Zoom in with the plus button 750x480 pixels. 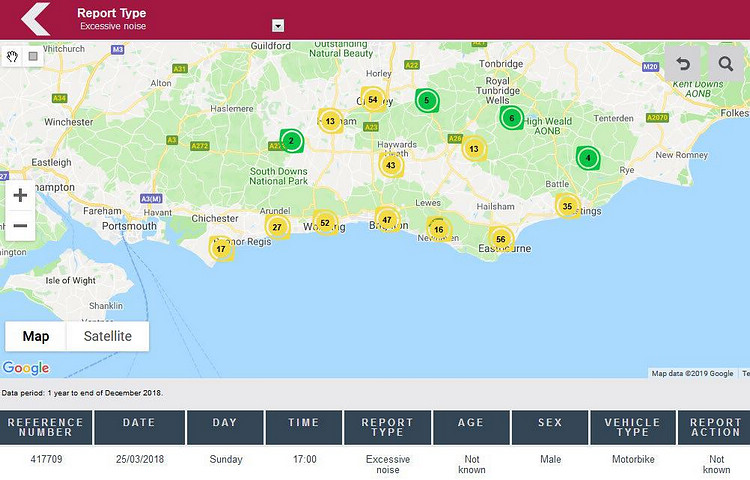click(20, 195)
